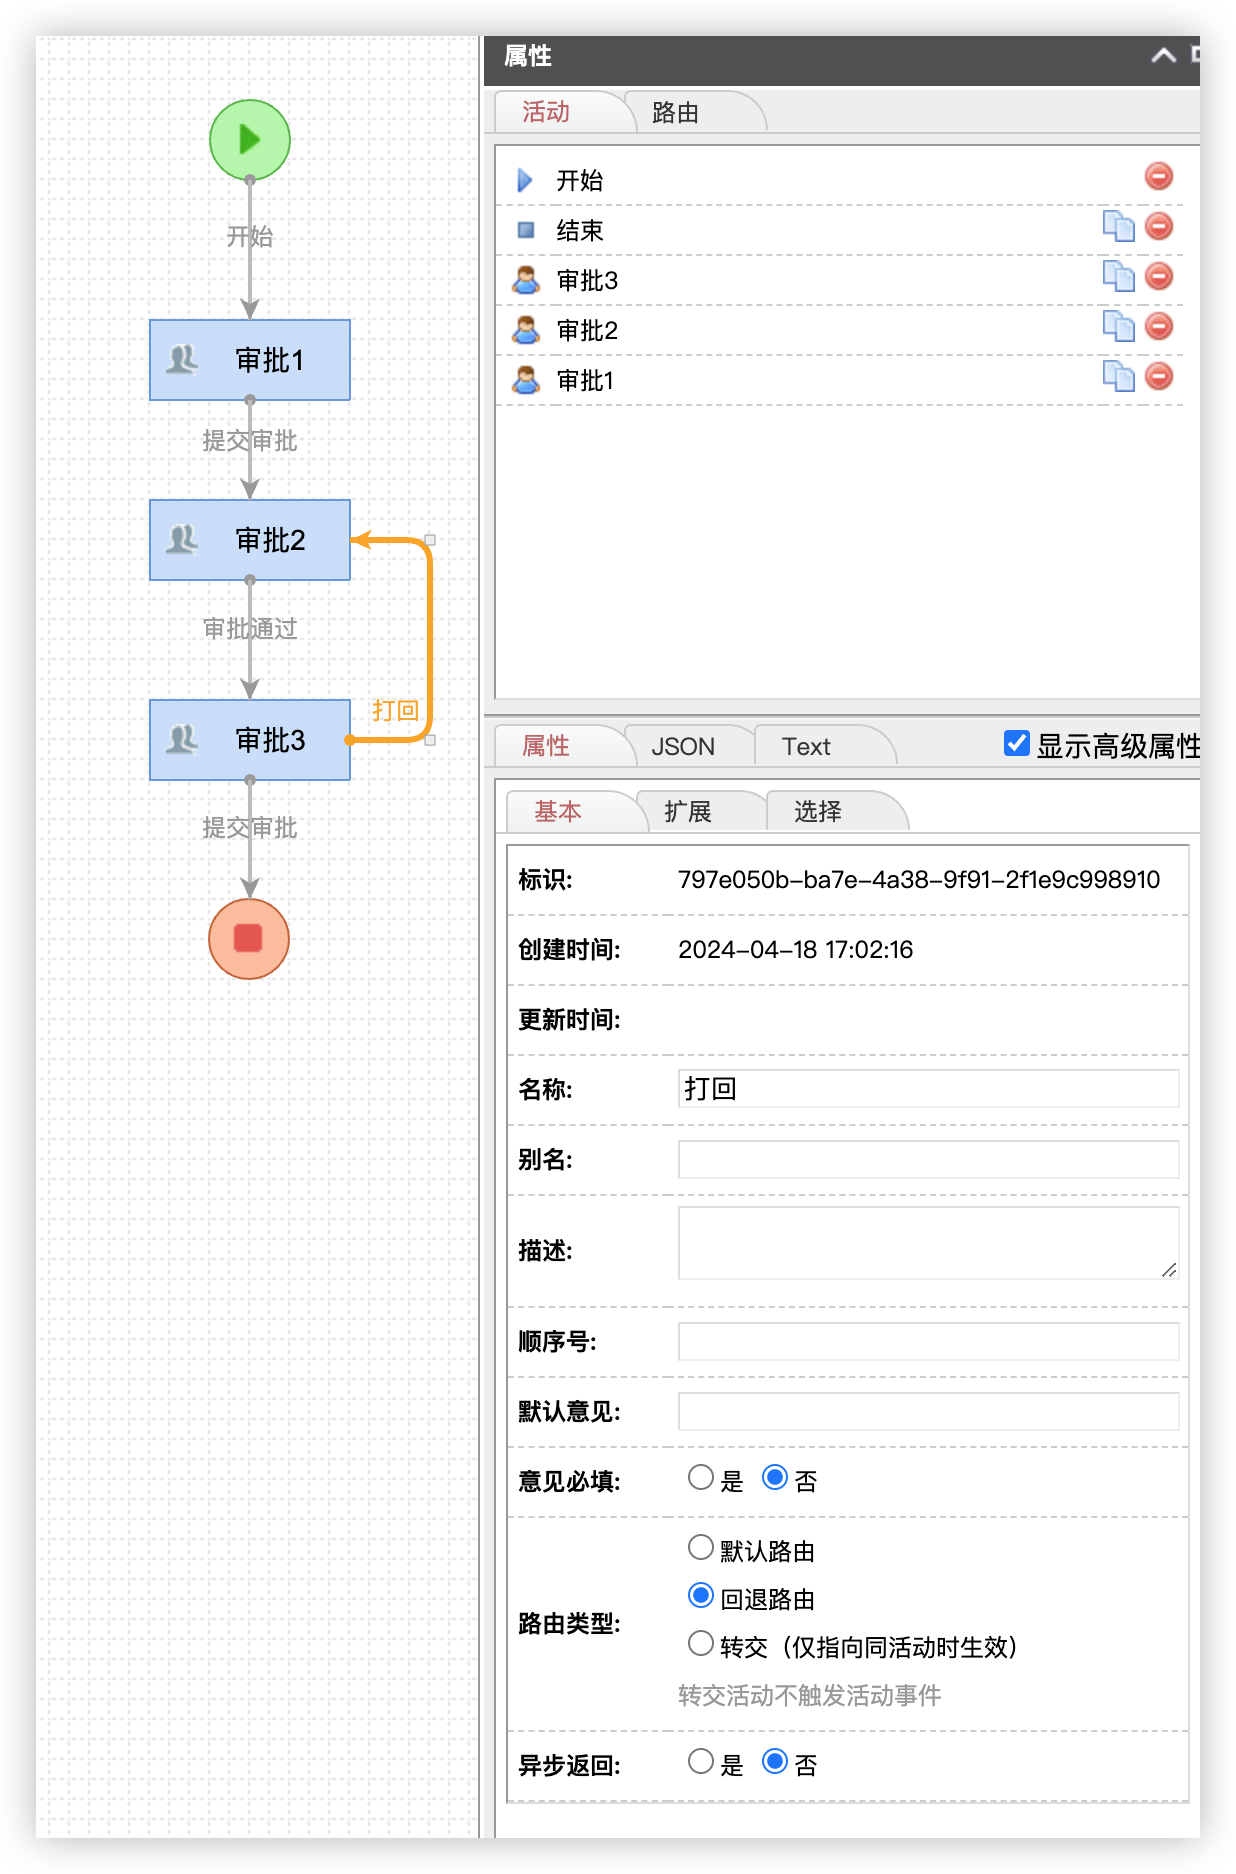Click the green start node icon

(250, 140)
